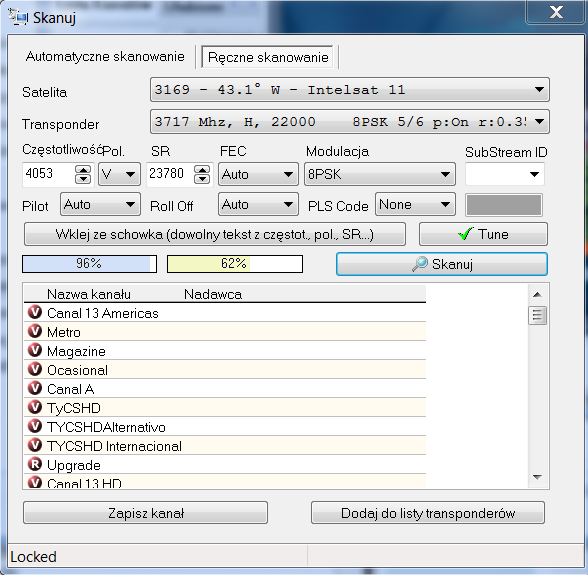The image size is (588, 575).
Task: Decrease SR with the down spinner arrow
Action: pos(202,179)
